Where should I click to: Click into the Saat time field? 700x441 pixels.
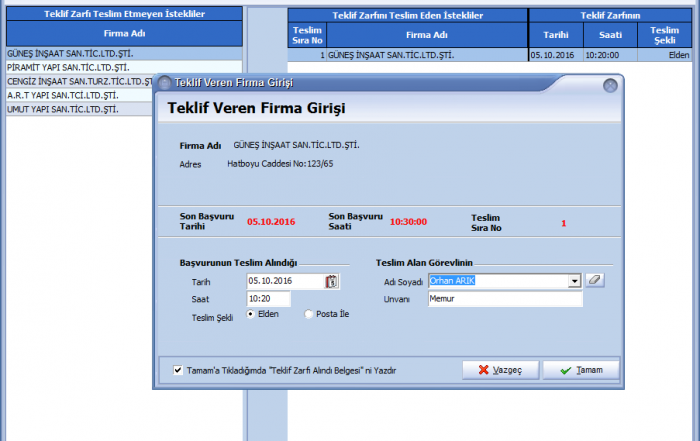tap(268, 298)
